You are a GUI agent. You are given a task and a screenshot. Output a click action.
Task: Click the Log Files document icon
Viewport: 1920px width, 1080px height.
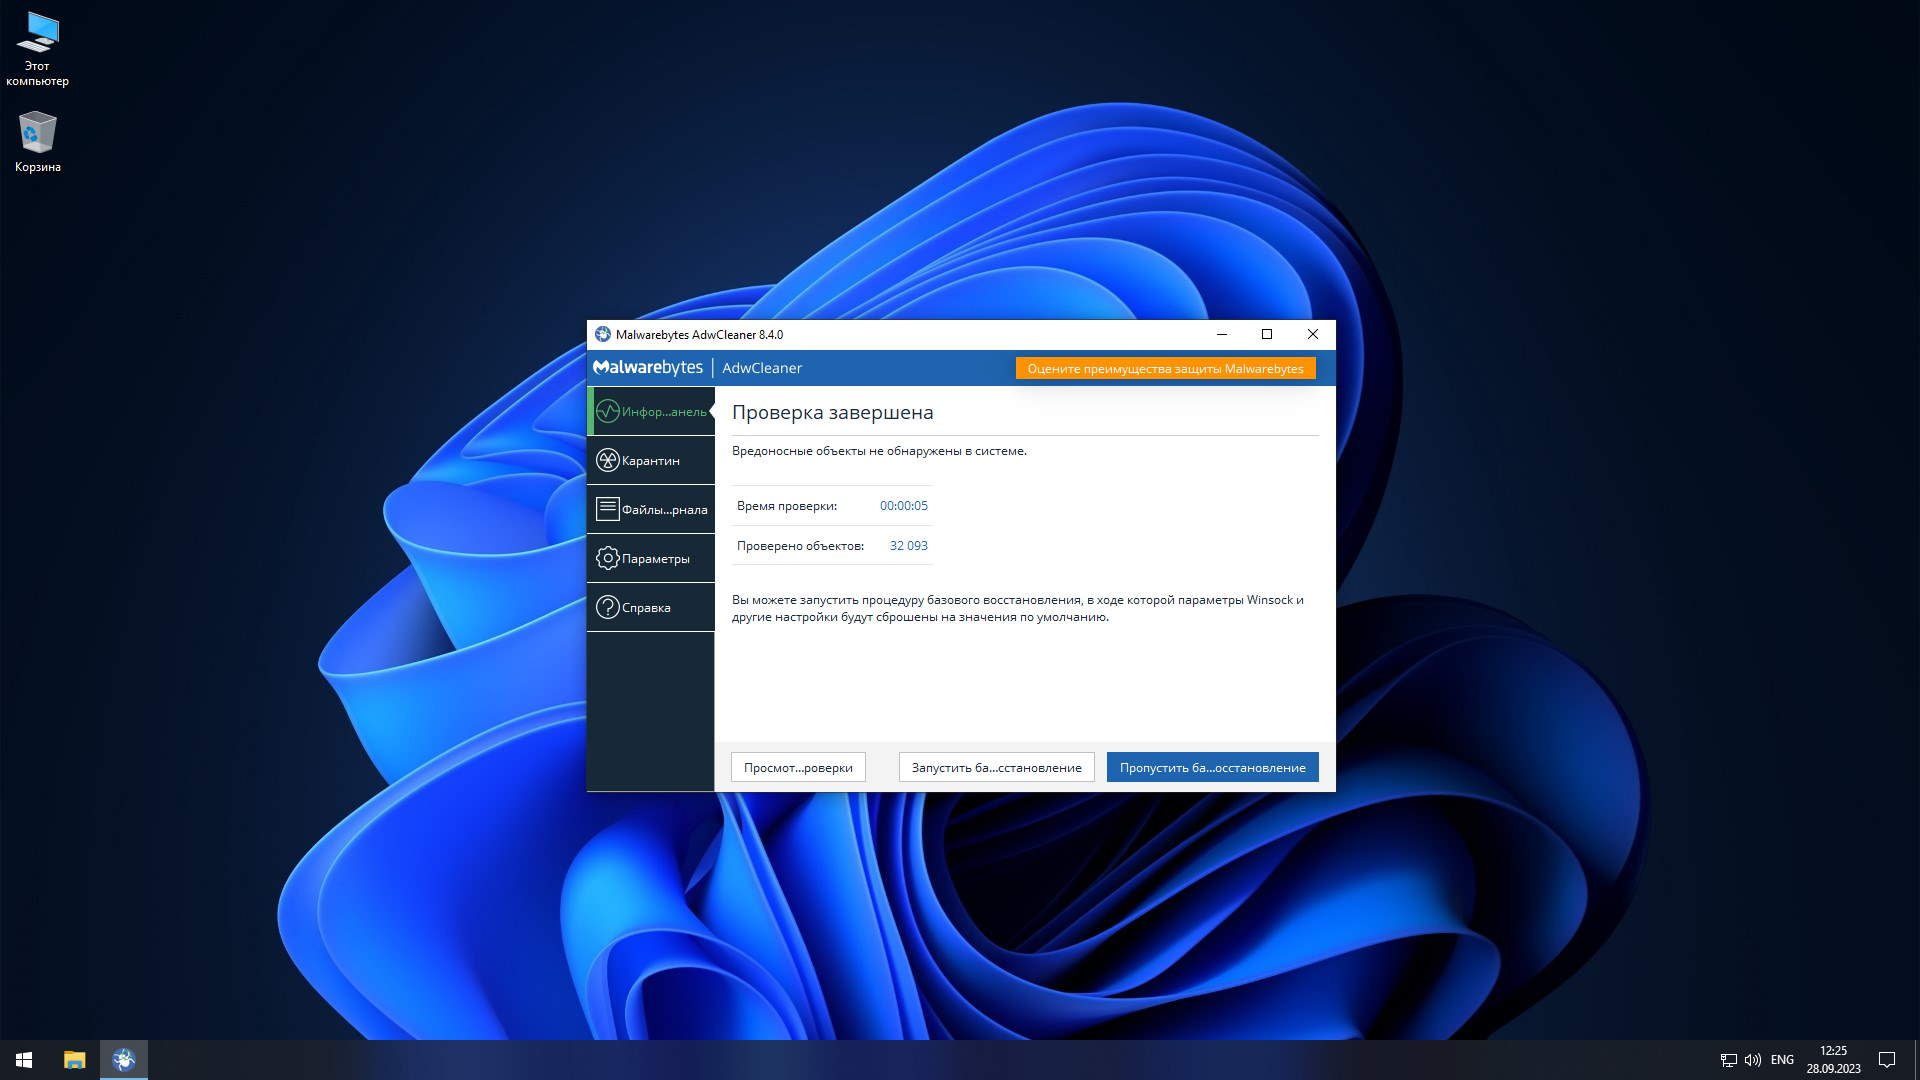(x=607, y=509)
